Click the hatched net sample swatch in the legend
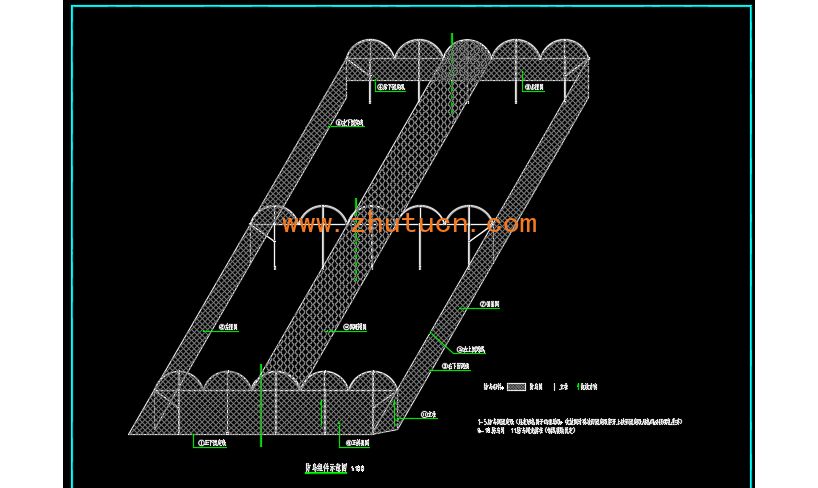Screen dimensions: 818x488 [516, 386]
